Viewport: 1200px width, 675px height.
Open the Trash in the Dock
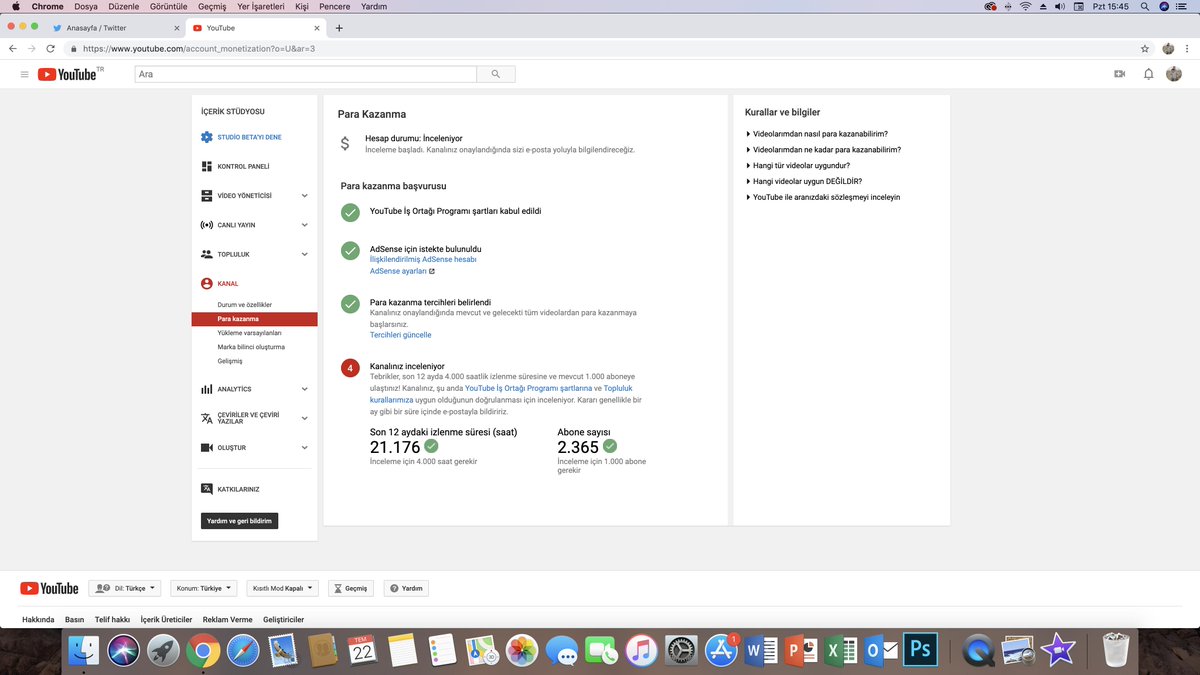point(1115,651)
